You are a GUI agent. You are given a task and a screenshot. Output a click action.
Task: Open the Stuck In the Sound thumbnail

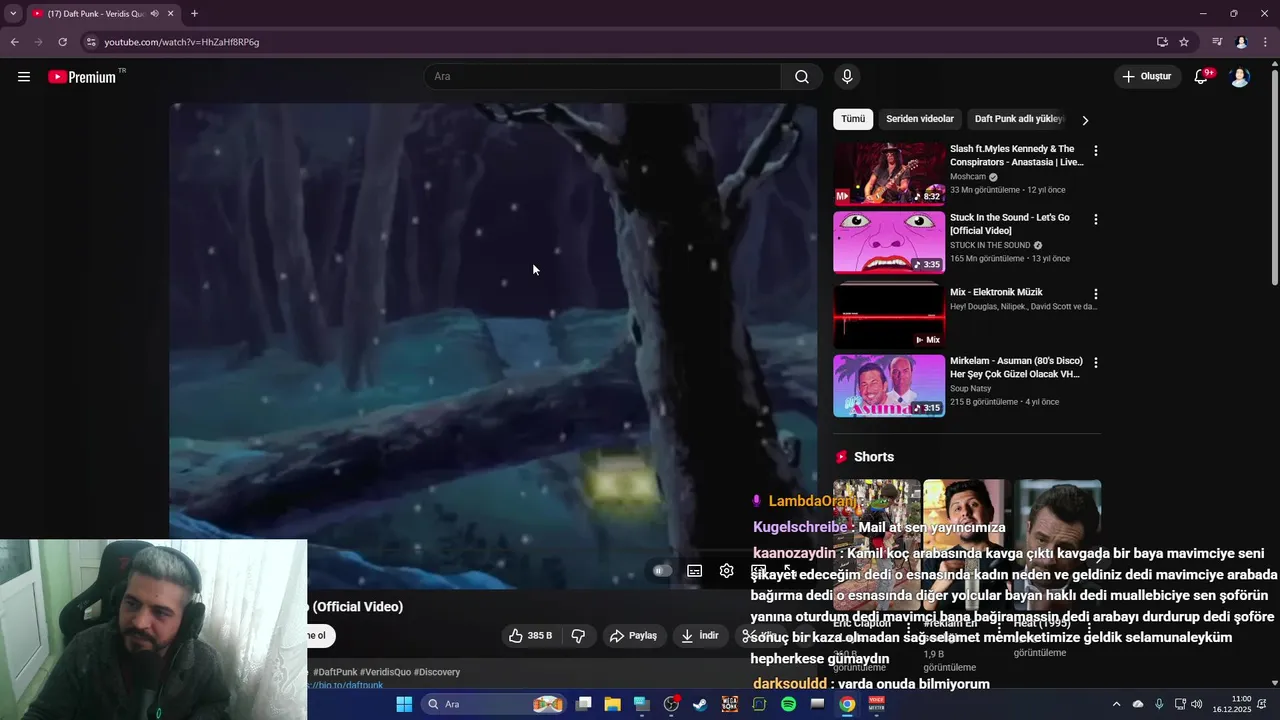click(x=889, y=242)
